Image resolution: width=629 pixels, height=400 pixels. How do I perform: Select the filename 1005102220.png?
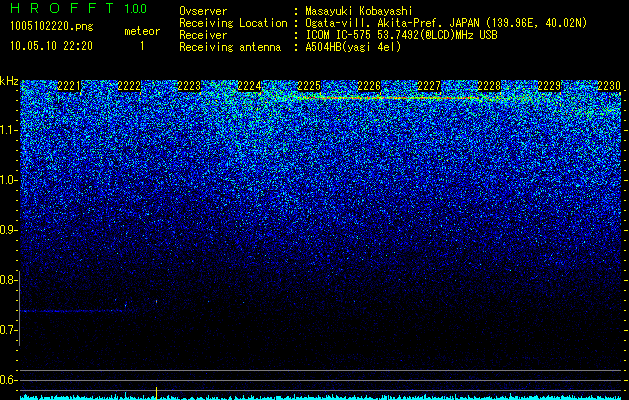coord(52,27)
